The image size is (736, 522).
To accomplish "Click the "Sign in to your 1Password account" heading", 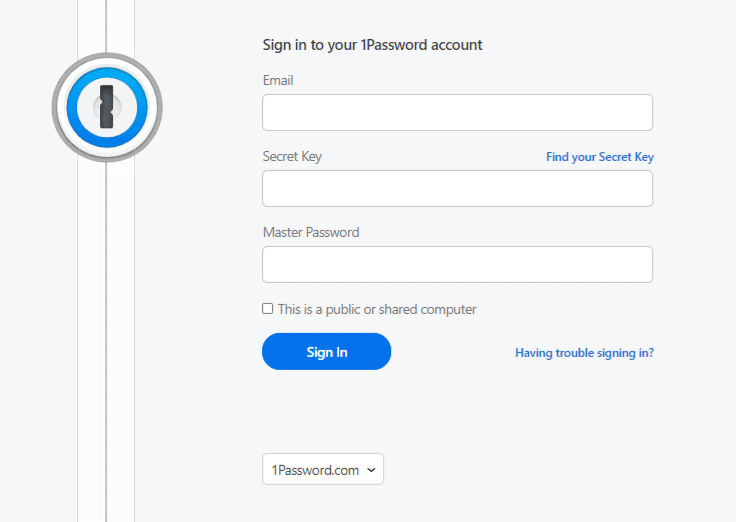I will coord(372,45).
